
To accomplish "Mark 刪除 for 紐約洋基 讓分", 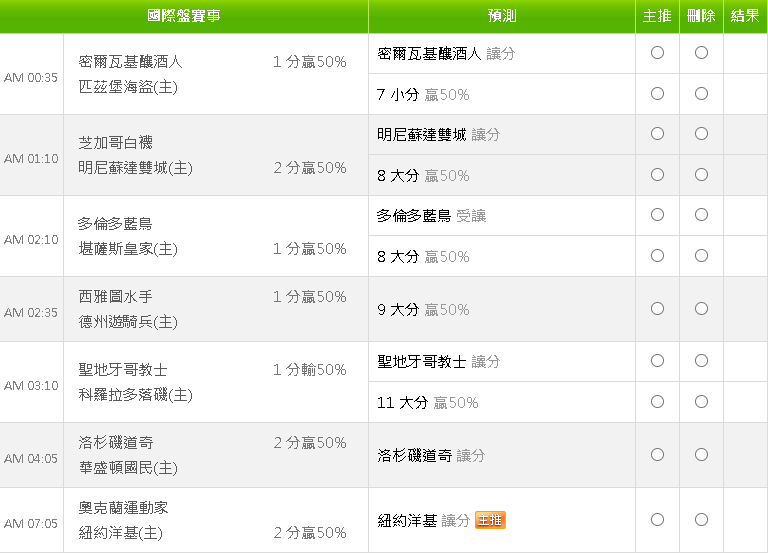I will (x=701, y=520).
